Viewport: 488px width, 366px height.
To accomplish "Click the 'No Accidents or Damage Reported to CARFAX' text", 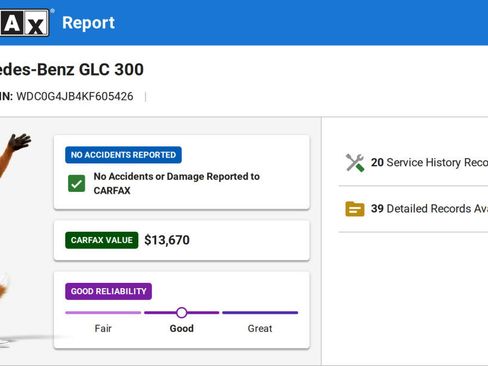I will [177, 183].
